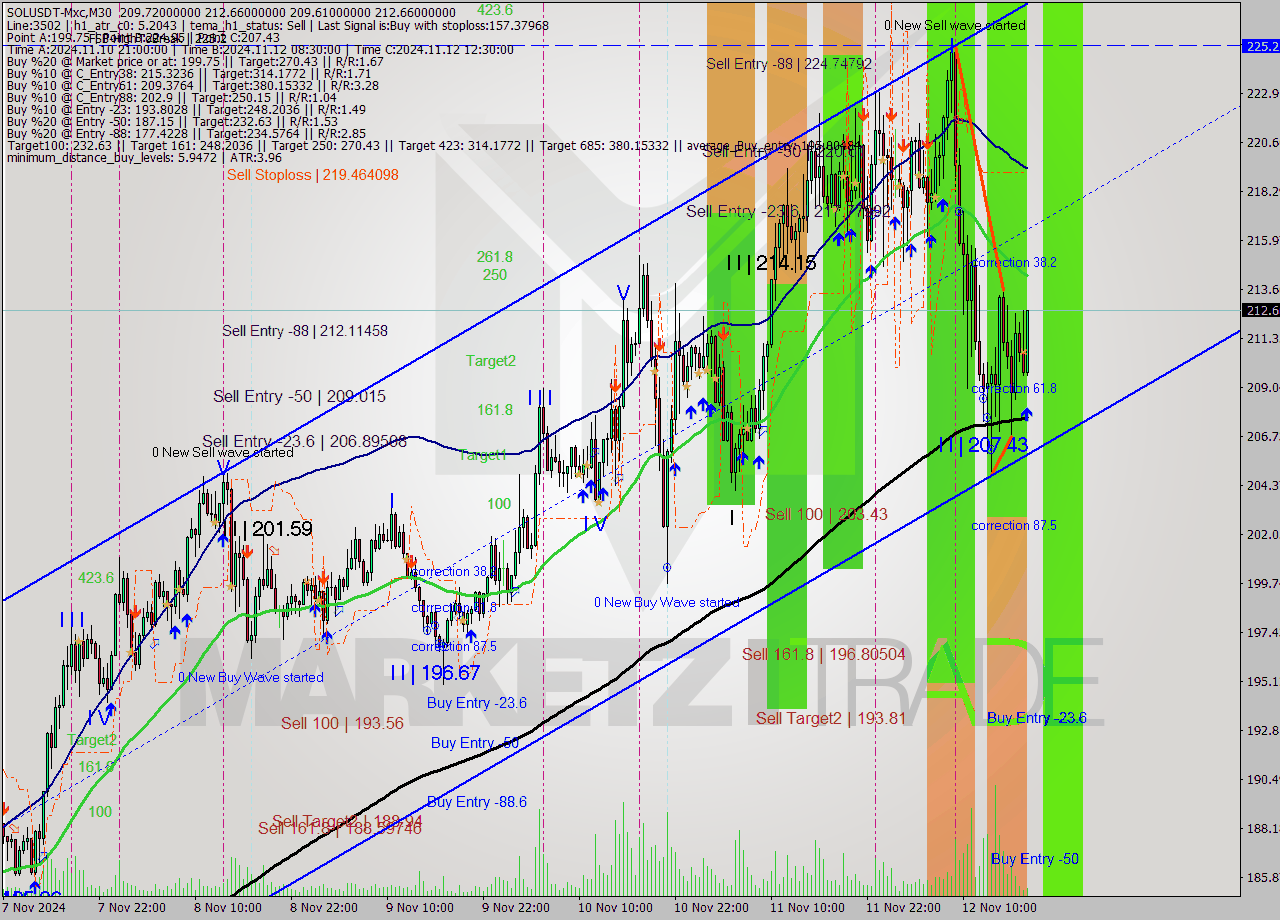Click the 190.4 price axis label
The image size is (1280, 920).
(x=1262, y=780)
